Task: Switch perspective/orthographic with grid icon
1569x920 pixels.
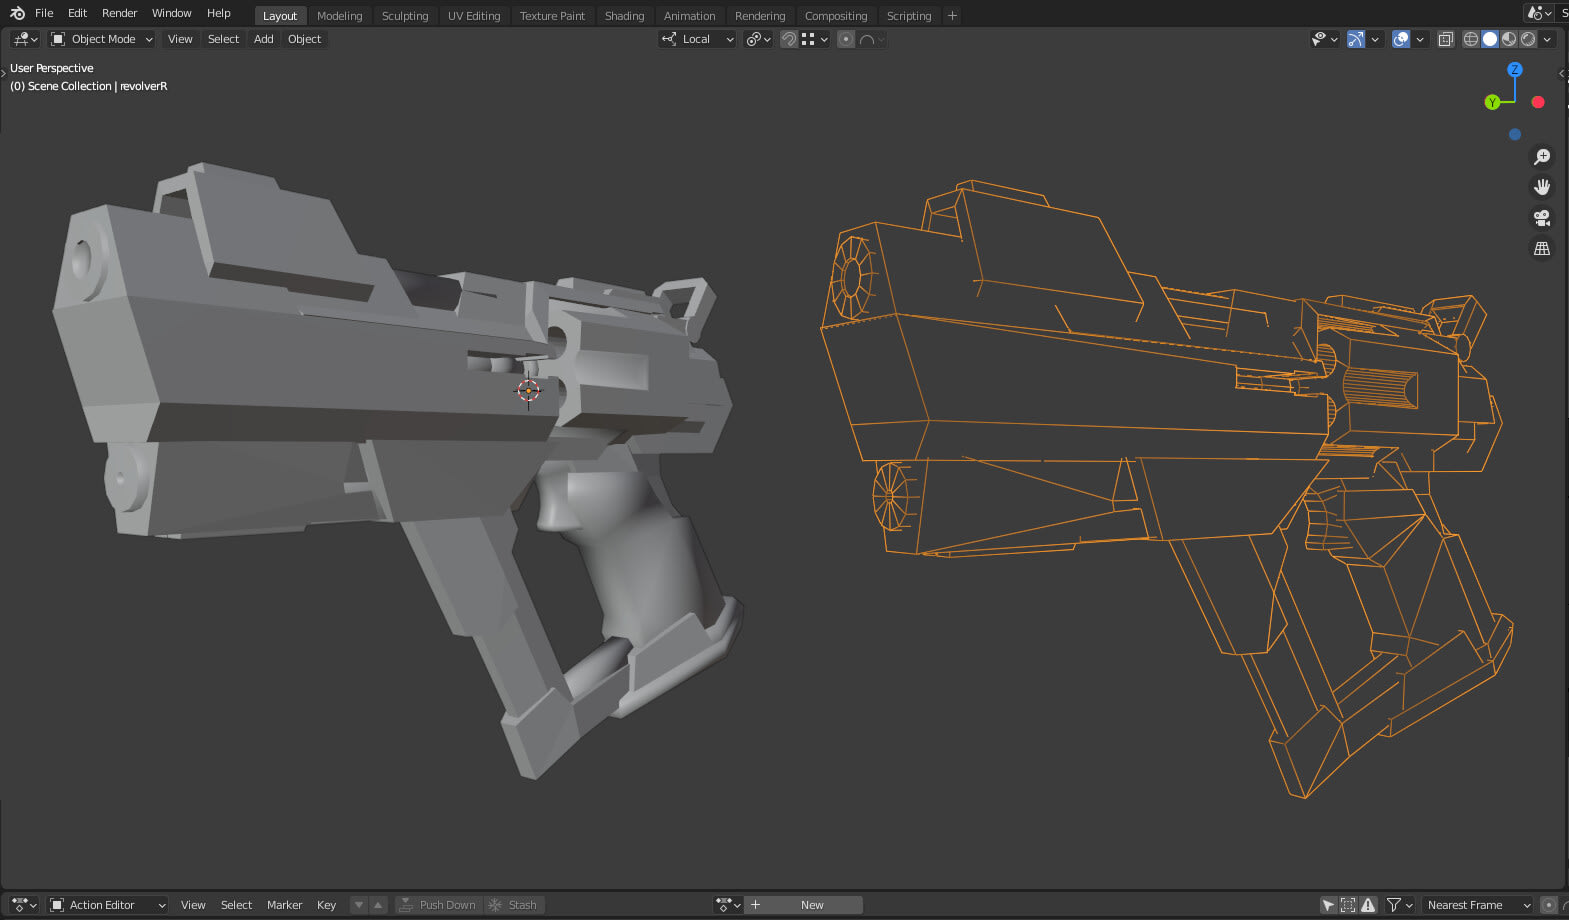Action: point(1542,249)
